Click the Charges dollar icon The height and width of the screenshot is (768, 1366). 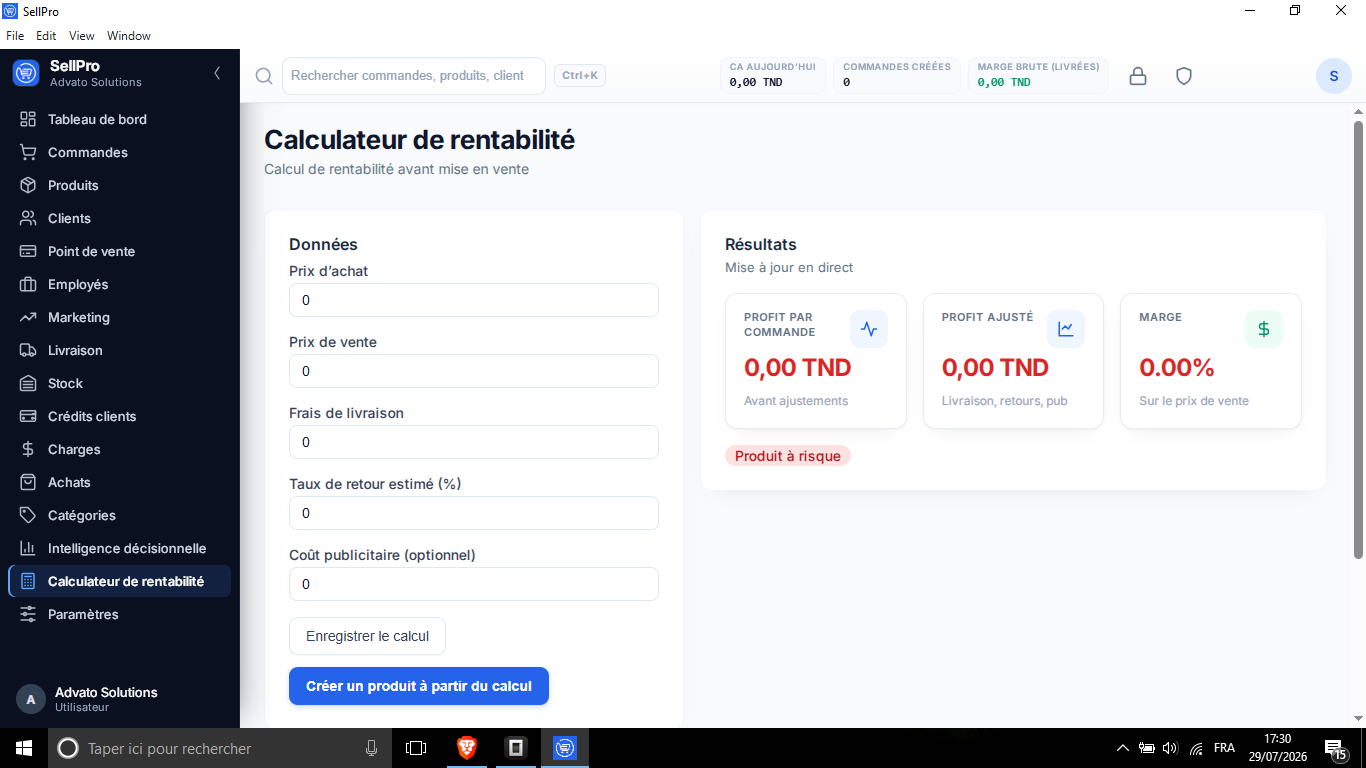coord(28,449)
